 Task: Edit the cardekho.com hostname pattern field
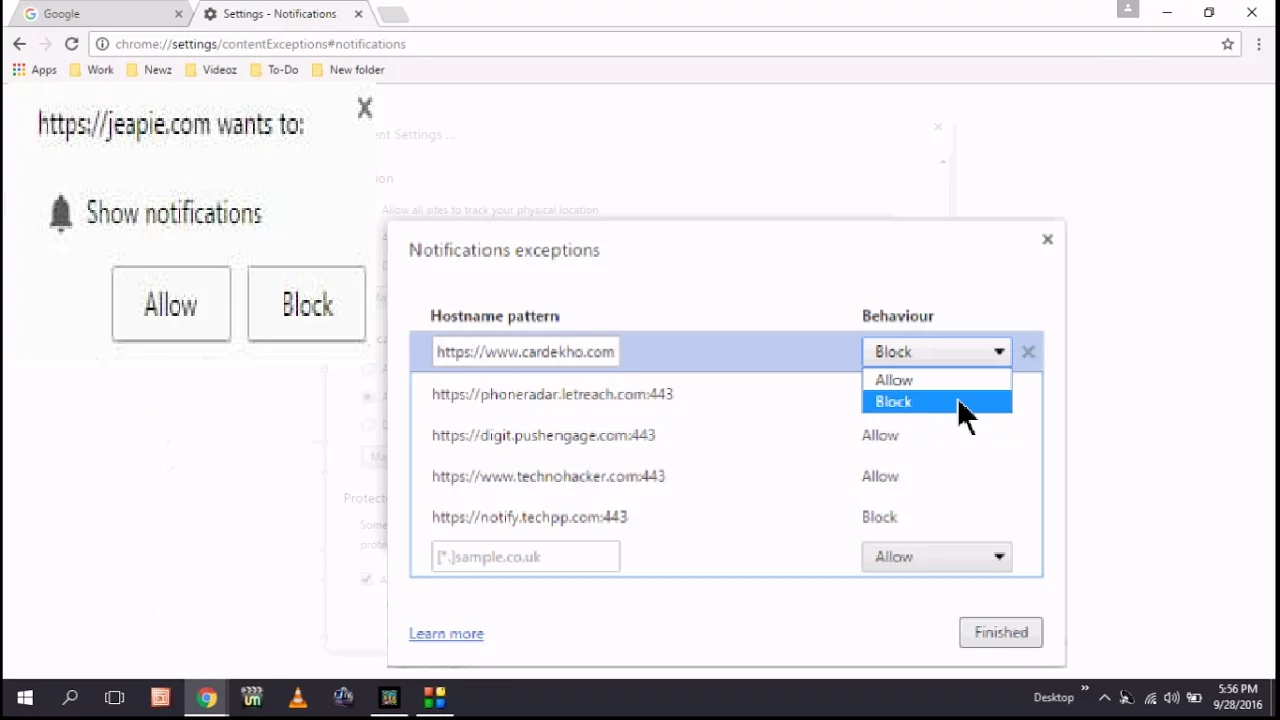526,352
